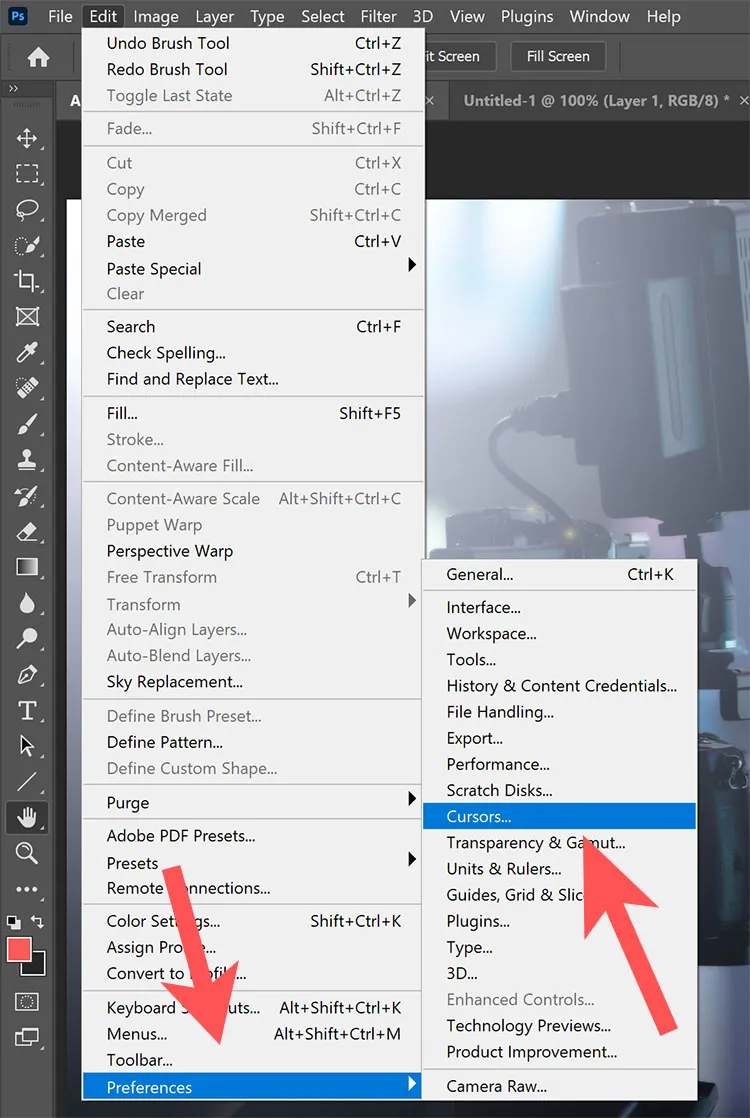The width and height of the screenshot is (750, 1118).
Task: Open General preferences
Action: point(559,575)
